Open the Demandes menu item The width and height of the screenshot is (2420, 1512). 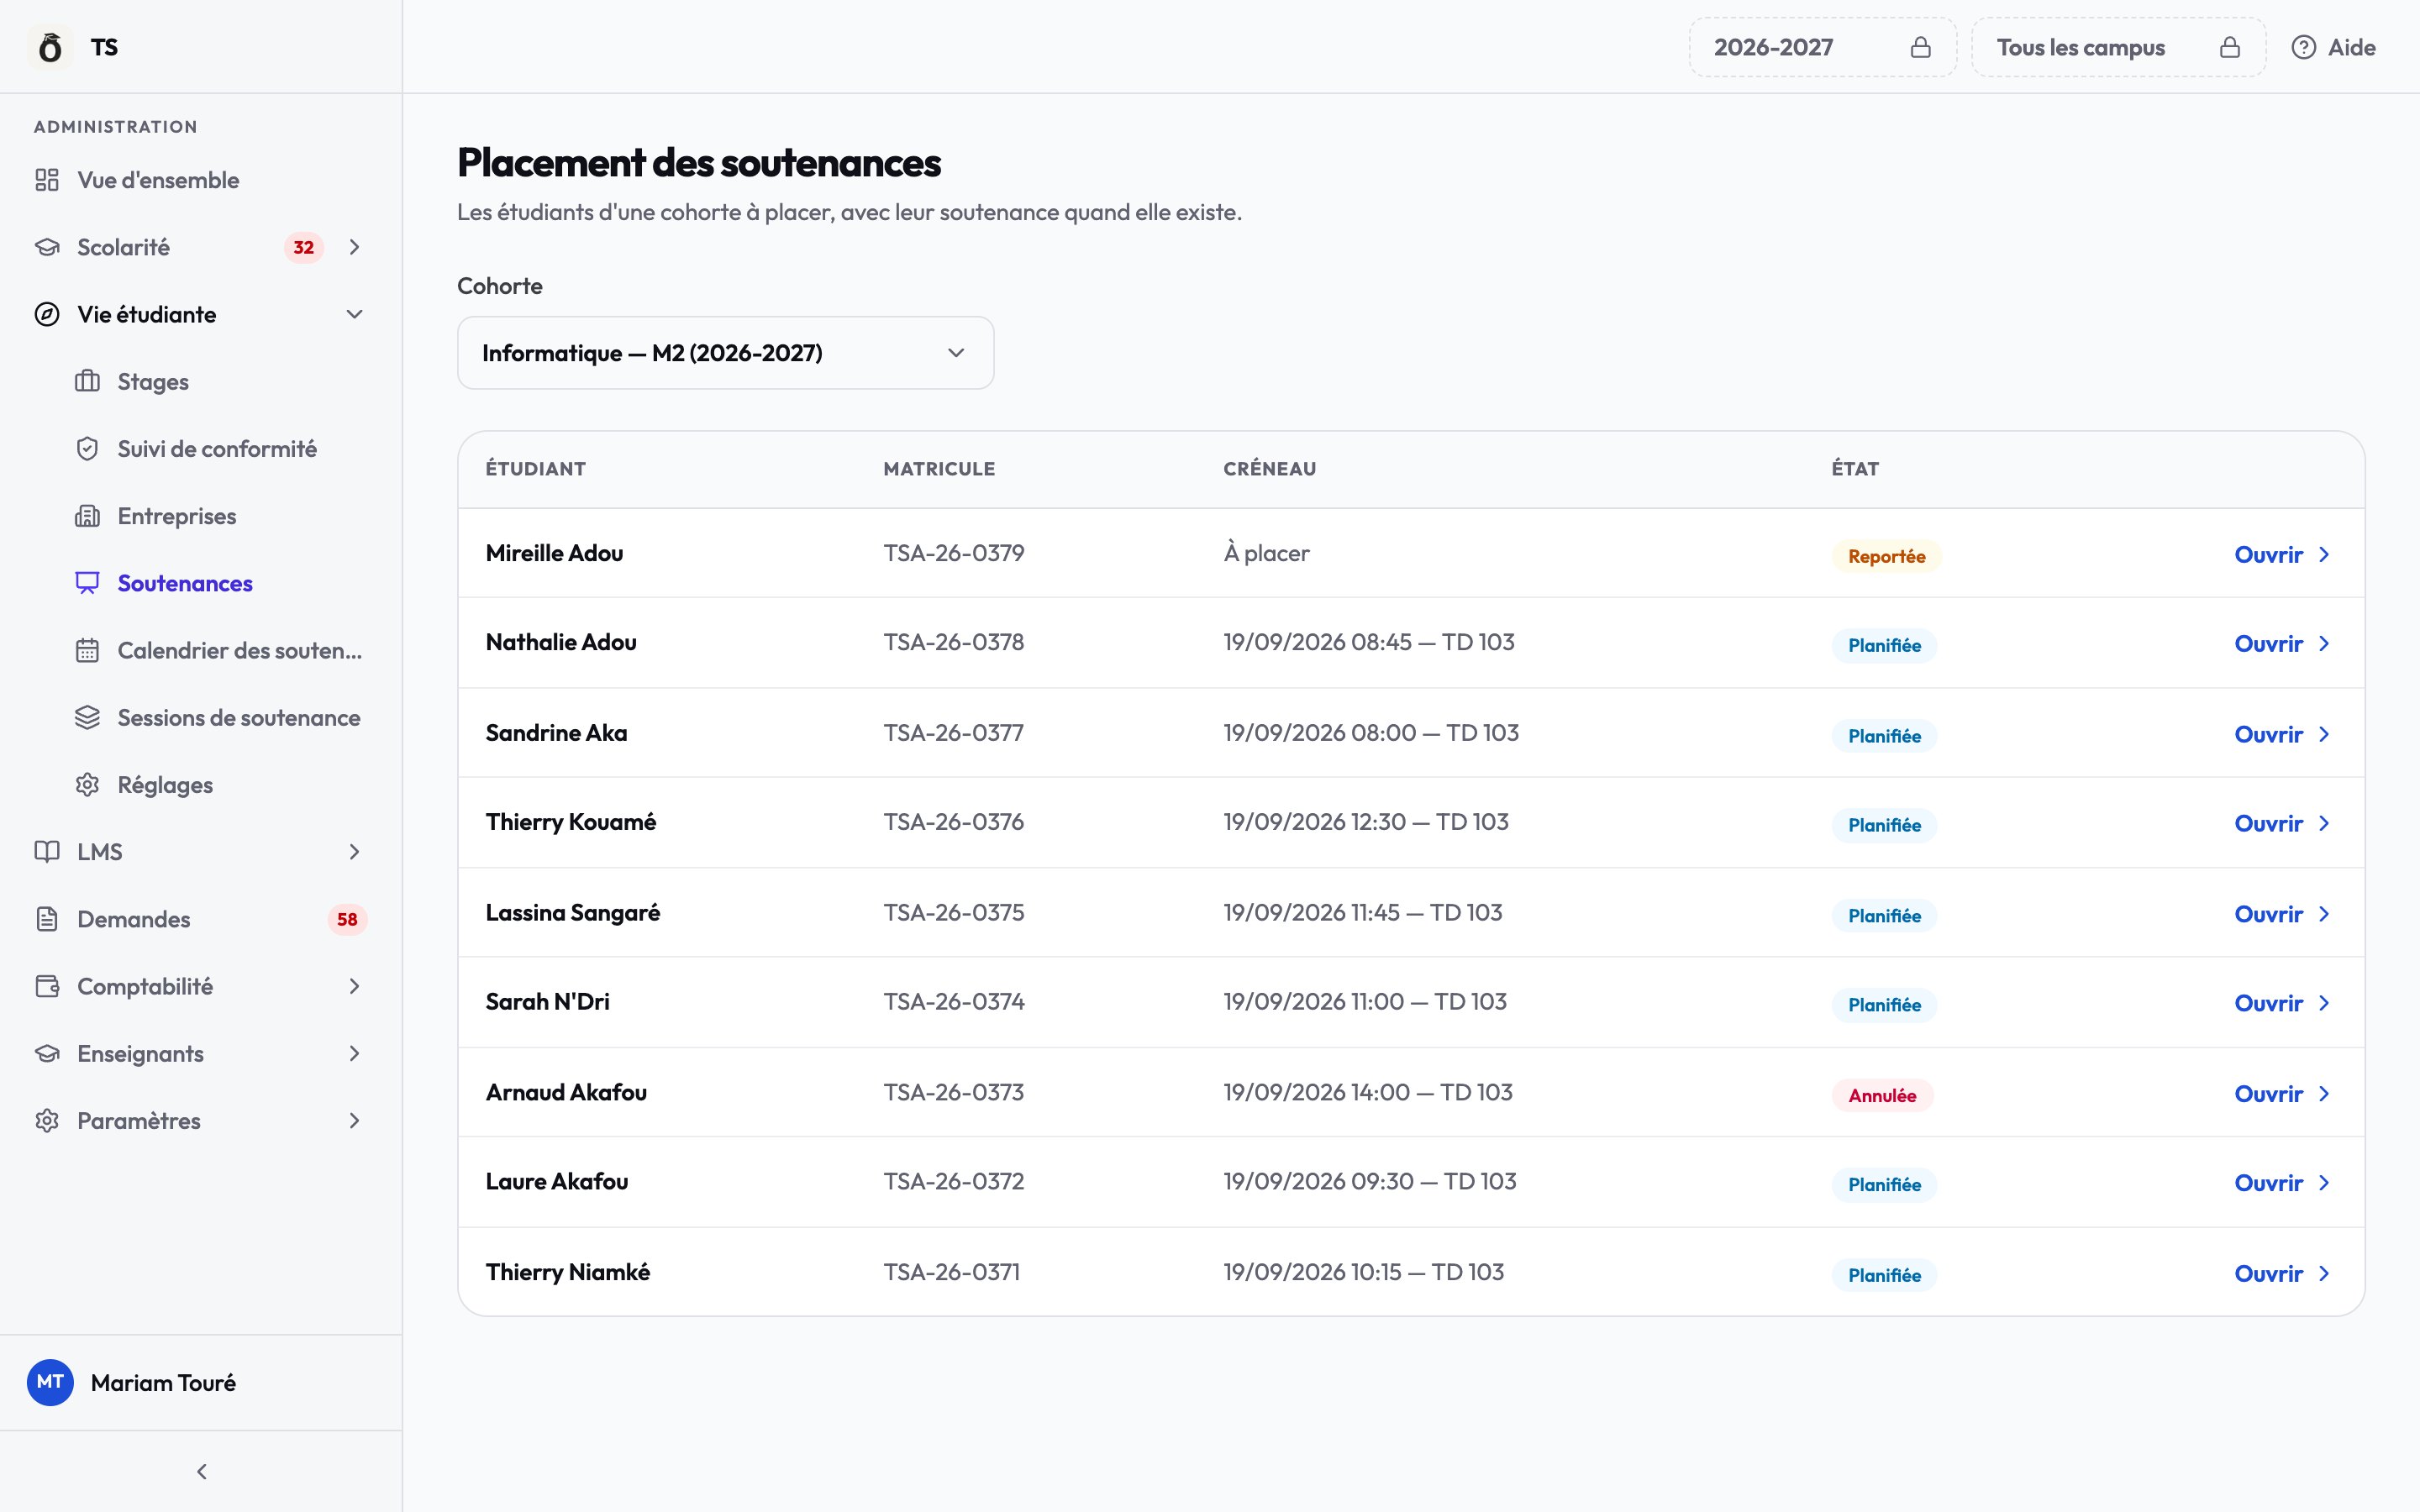pyautogui.click(x=200, y=919)
